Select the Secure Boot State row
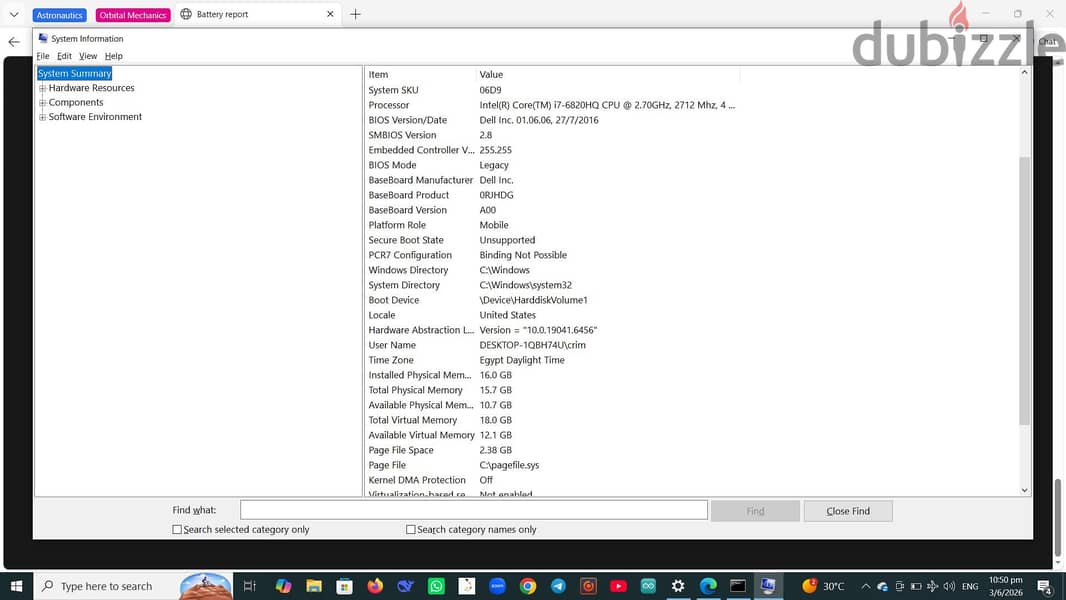The height and width of the screenshot is (600, 1066). (x=552, y=240)
